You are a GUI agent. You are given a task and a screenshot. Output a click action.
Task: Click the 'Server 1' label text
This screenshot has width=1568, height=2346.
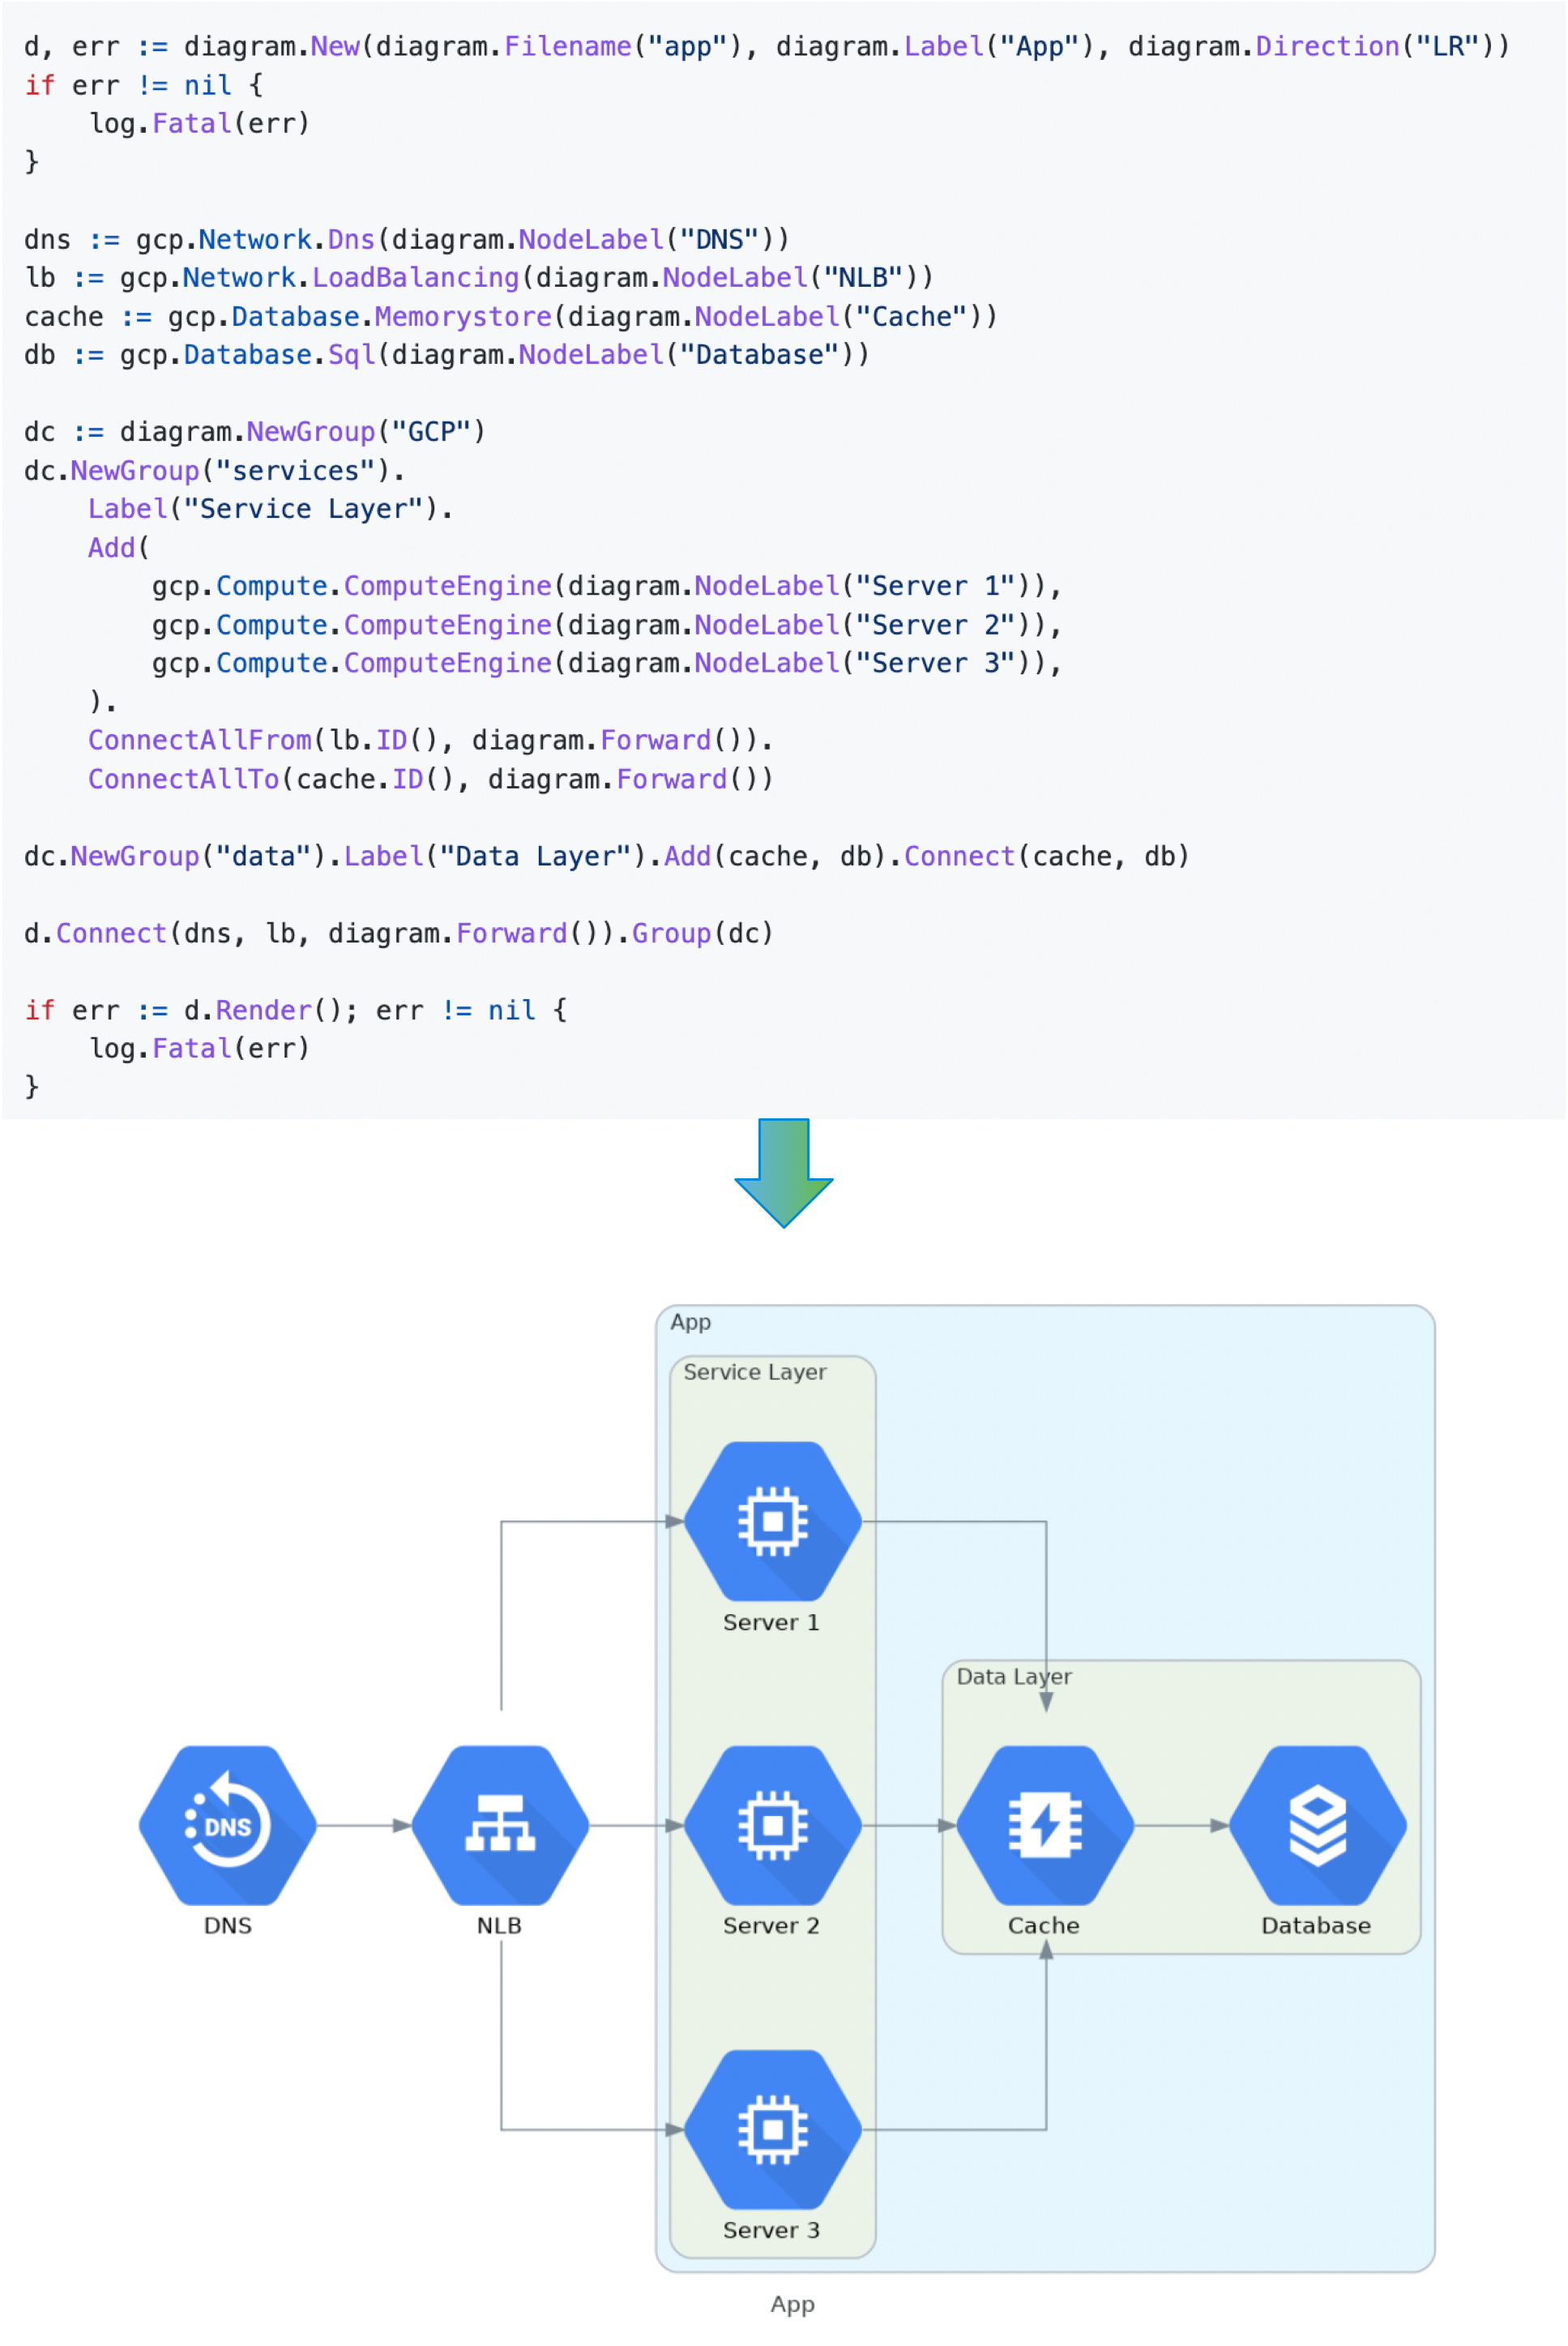point(771,1622)
